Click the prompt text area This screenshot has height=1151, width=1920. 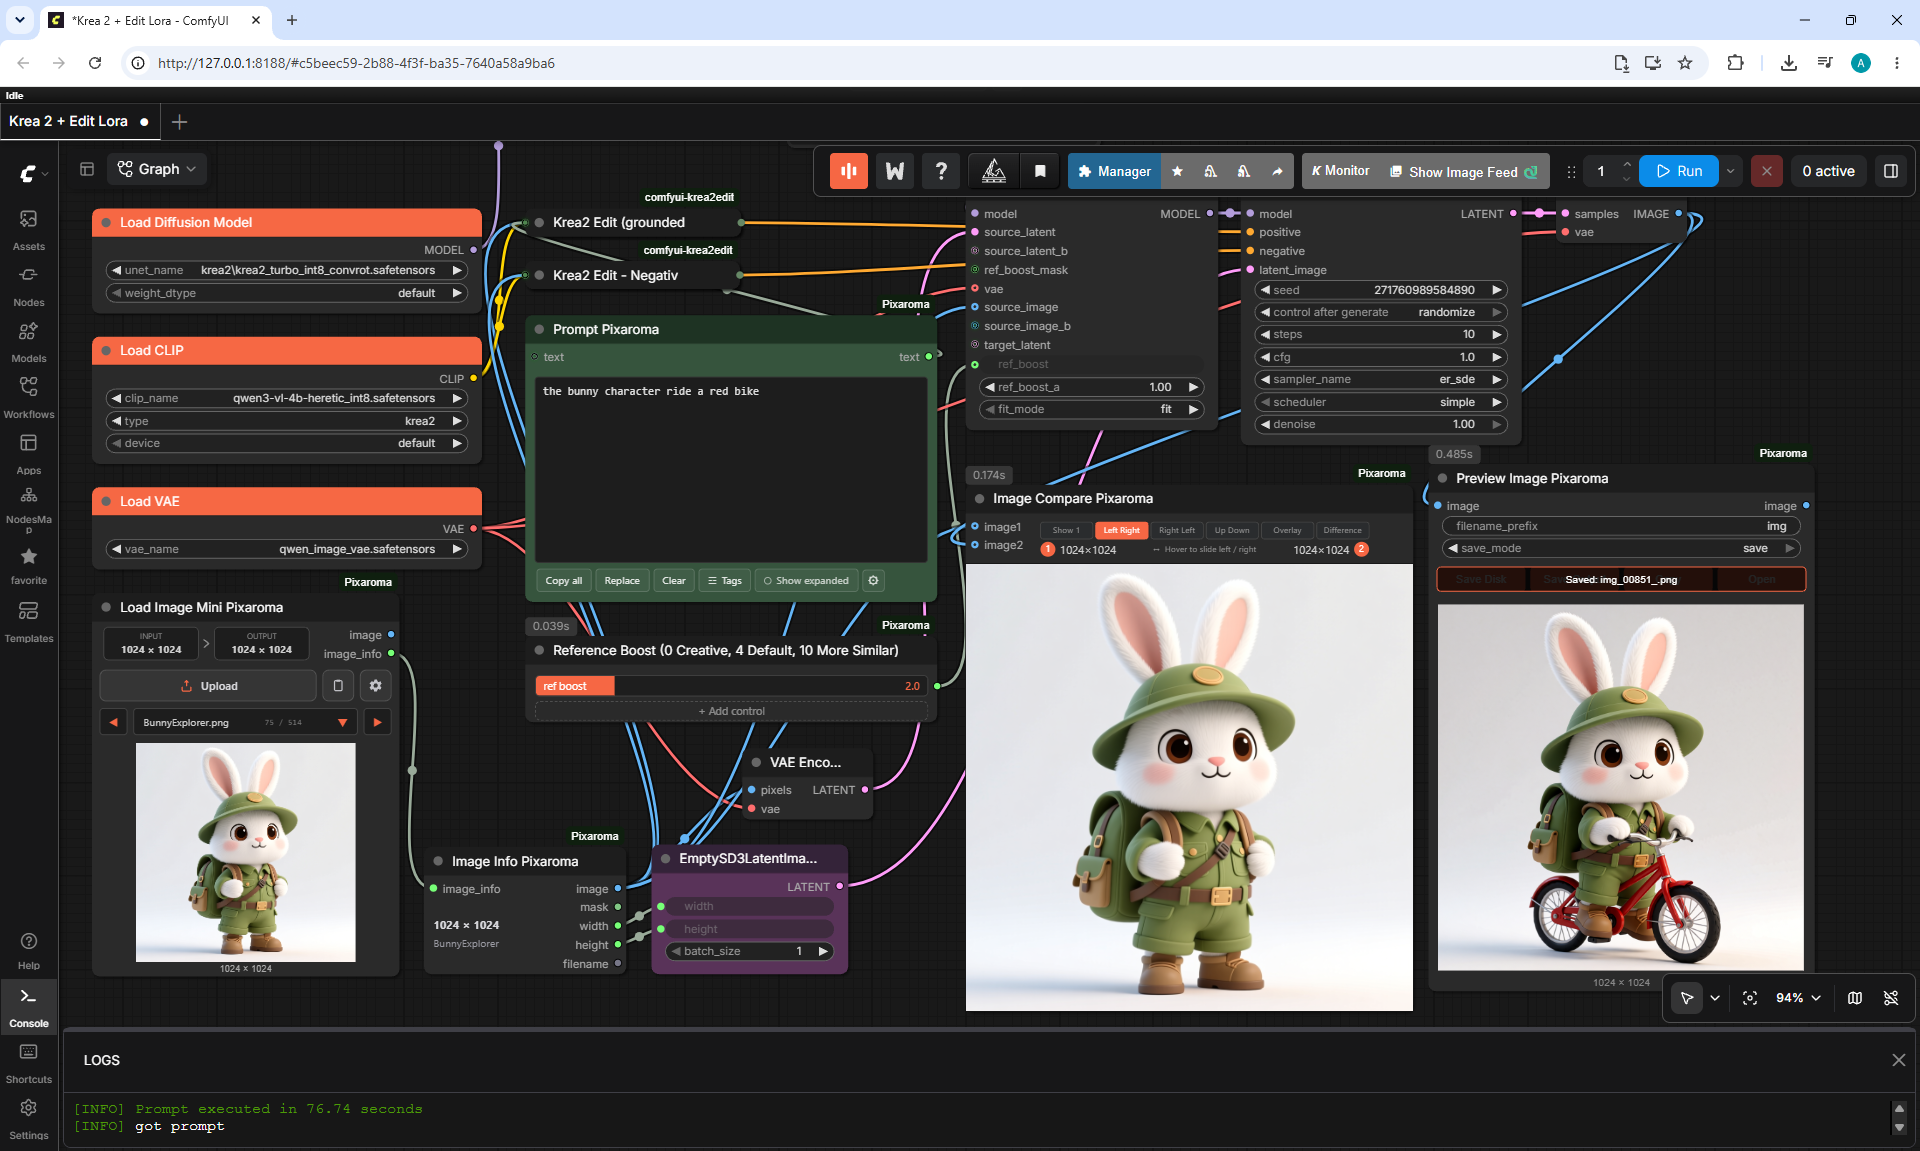point(731,470)
